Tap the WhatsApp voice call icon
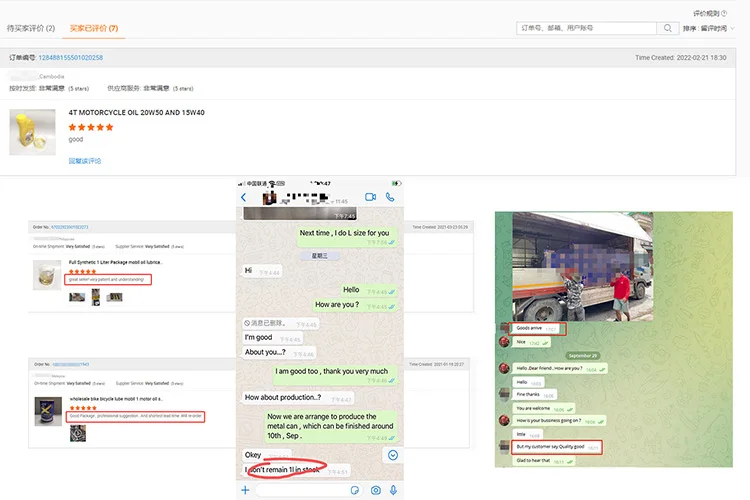The width and height of the screenshot is (750, 500). click(x=392, y=198)
